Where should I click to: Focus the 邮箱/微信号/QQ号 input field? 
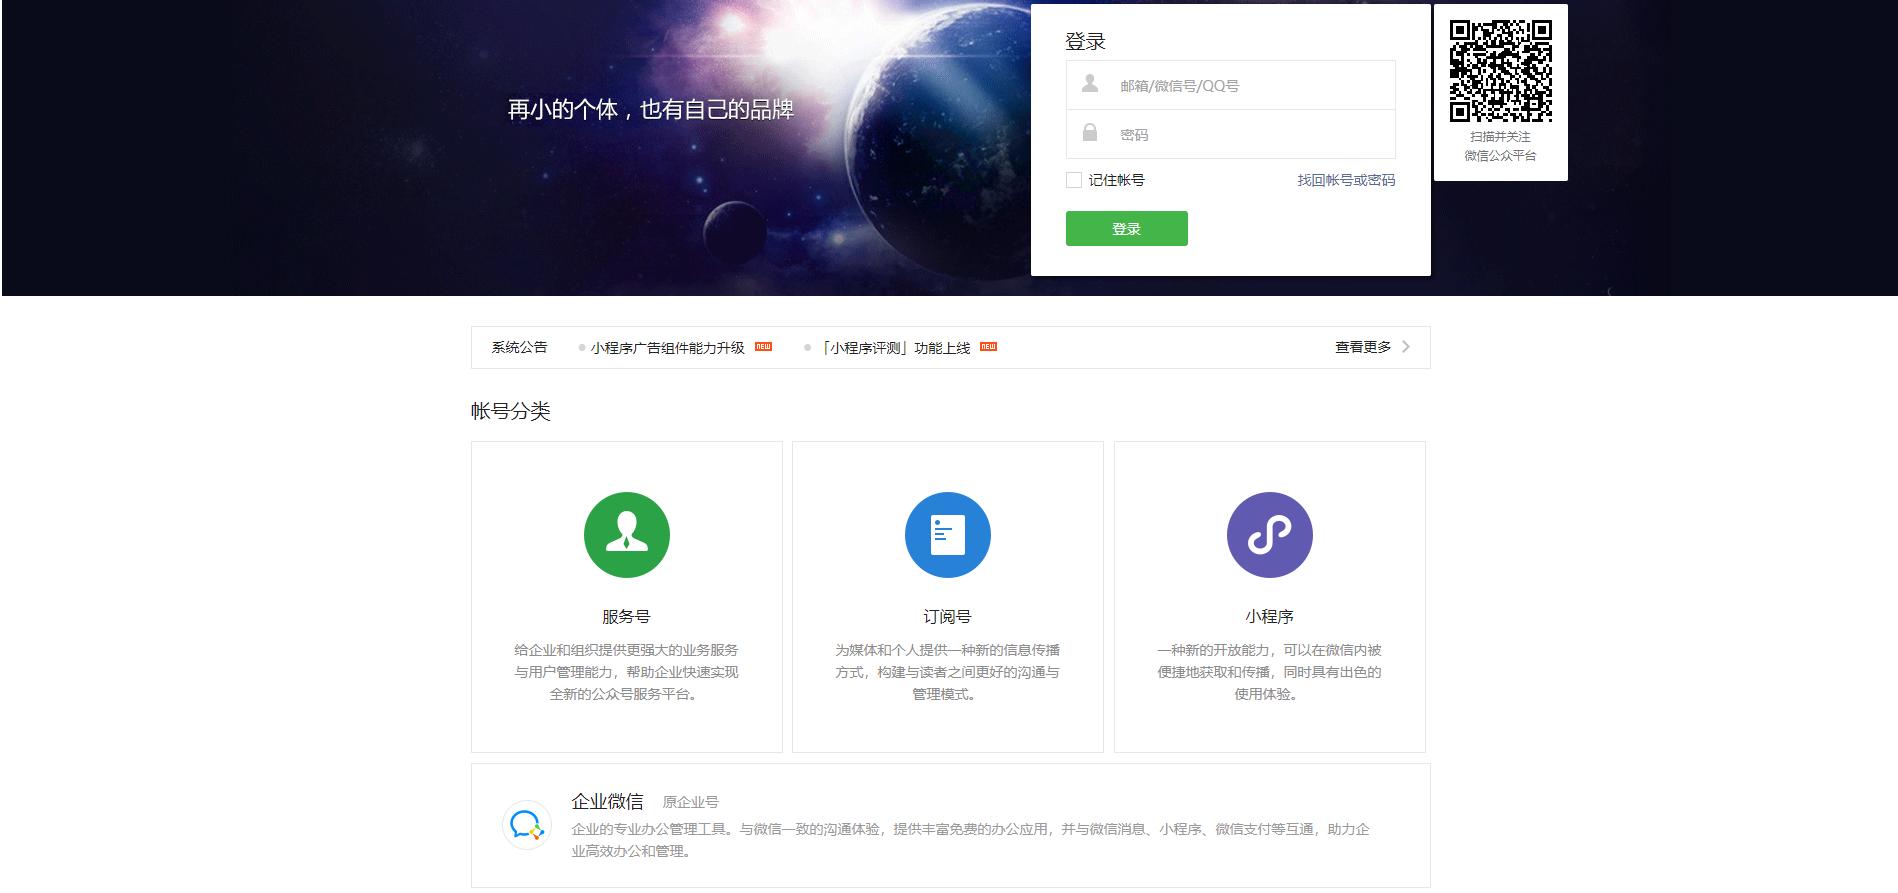coord(1231,85)
